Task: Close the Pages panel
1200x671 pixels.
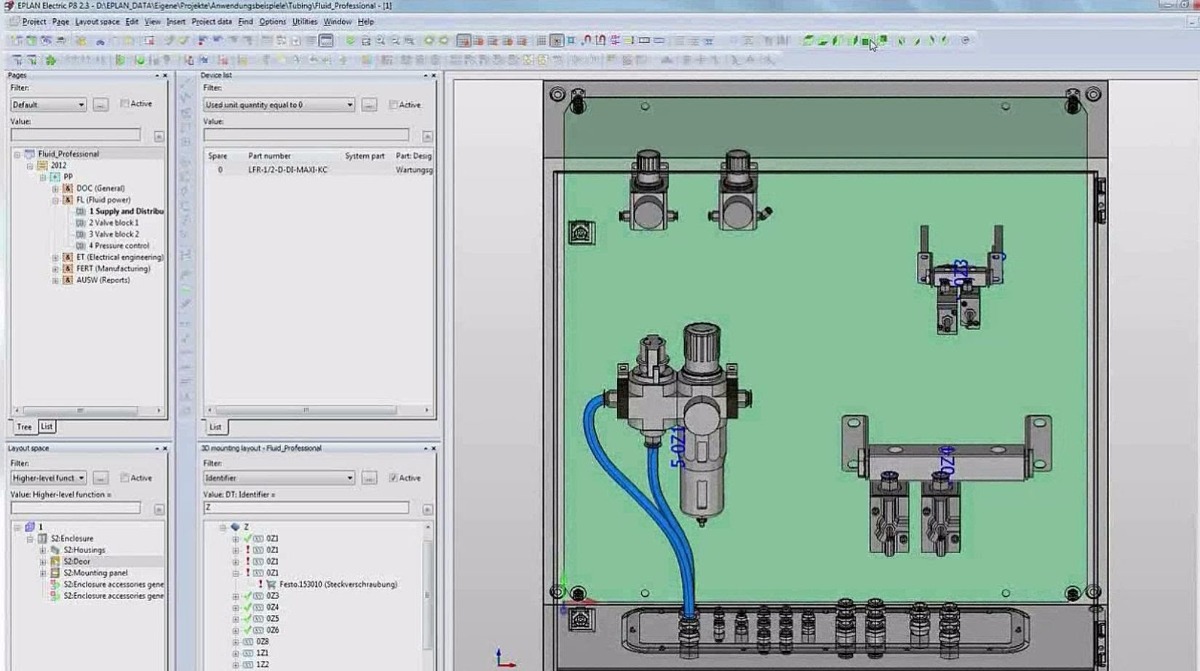Action: (166, 75)
